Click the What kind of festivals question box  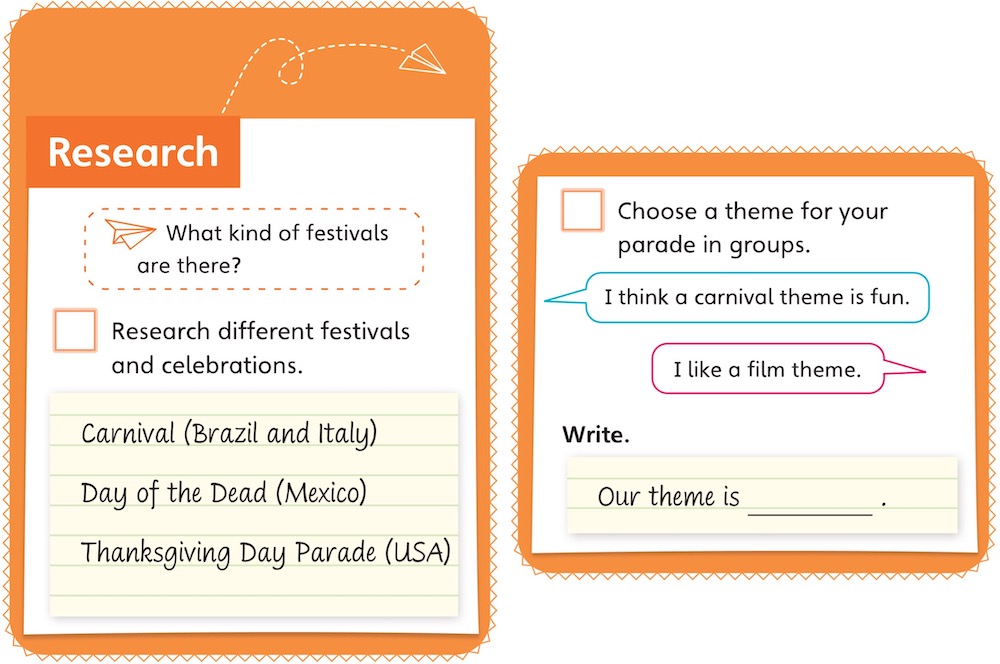coord(254,249)
